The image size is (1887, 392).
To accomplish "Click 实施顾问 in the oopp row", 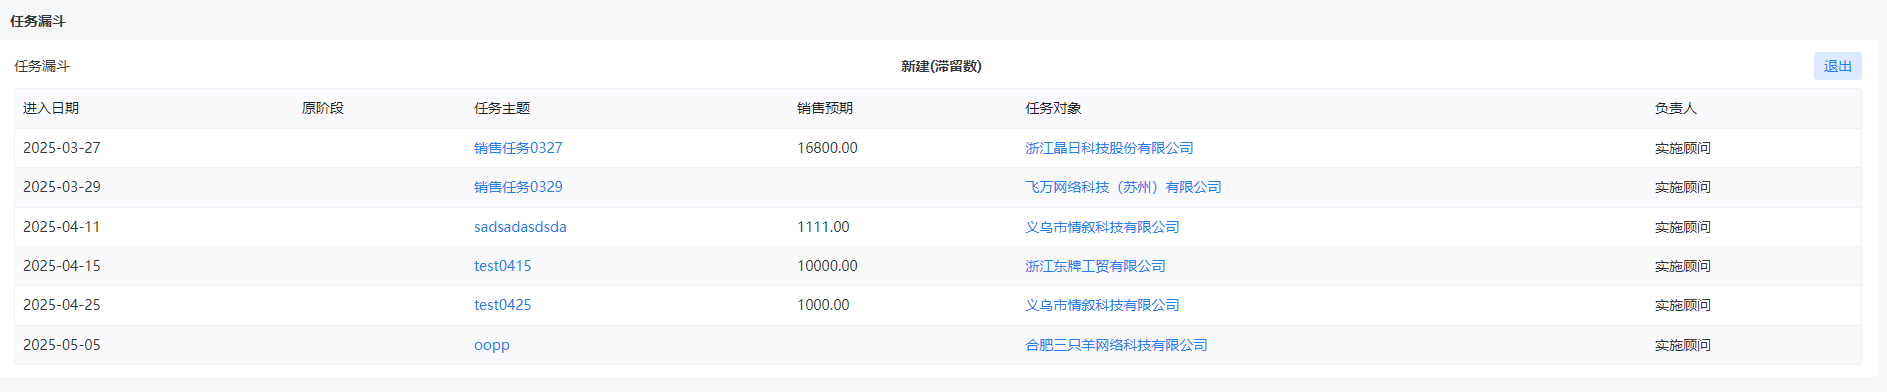I will point(1682,345).
